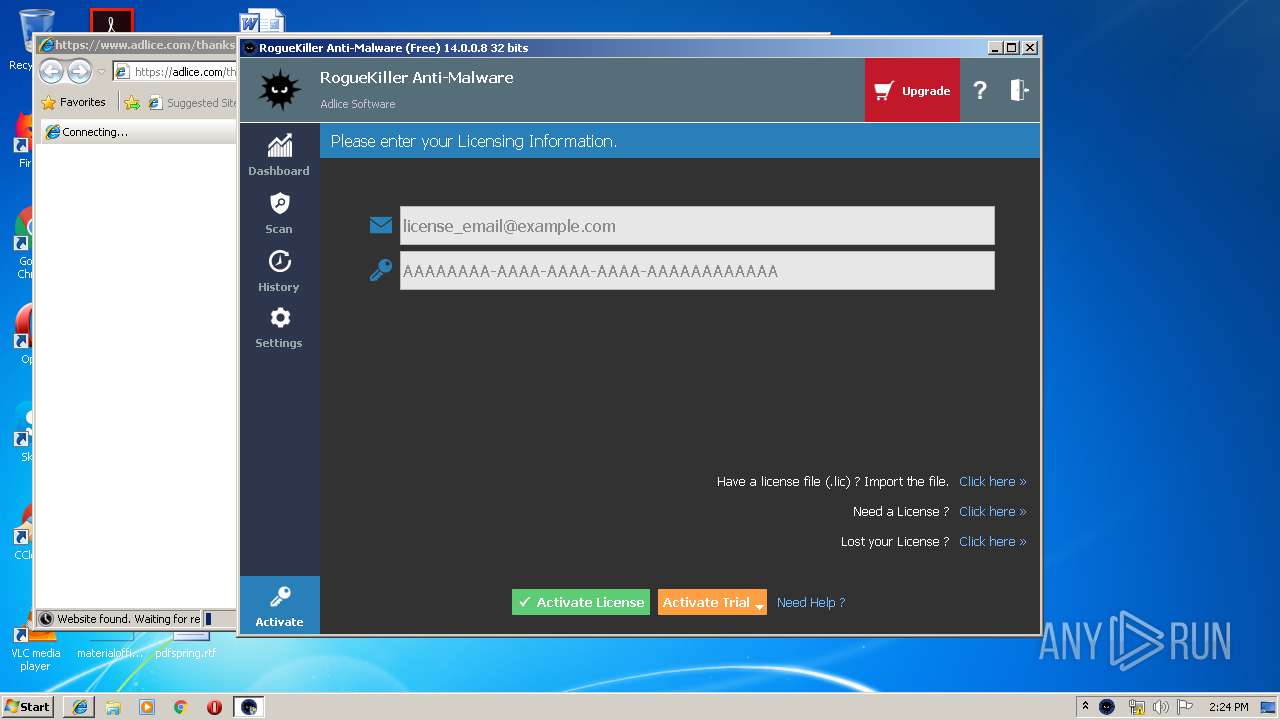Click here link for Need a License
The image size is (1280, 720).
pos(992,512)
